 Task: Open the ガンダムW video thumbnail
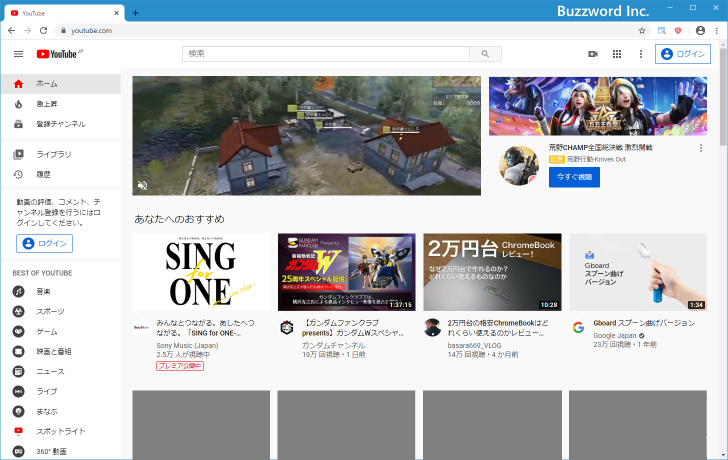pos(346,272)
